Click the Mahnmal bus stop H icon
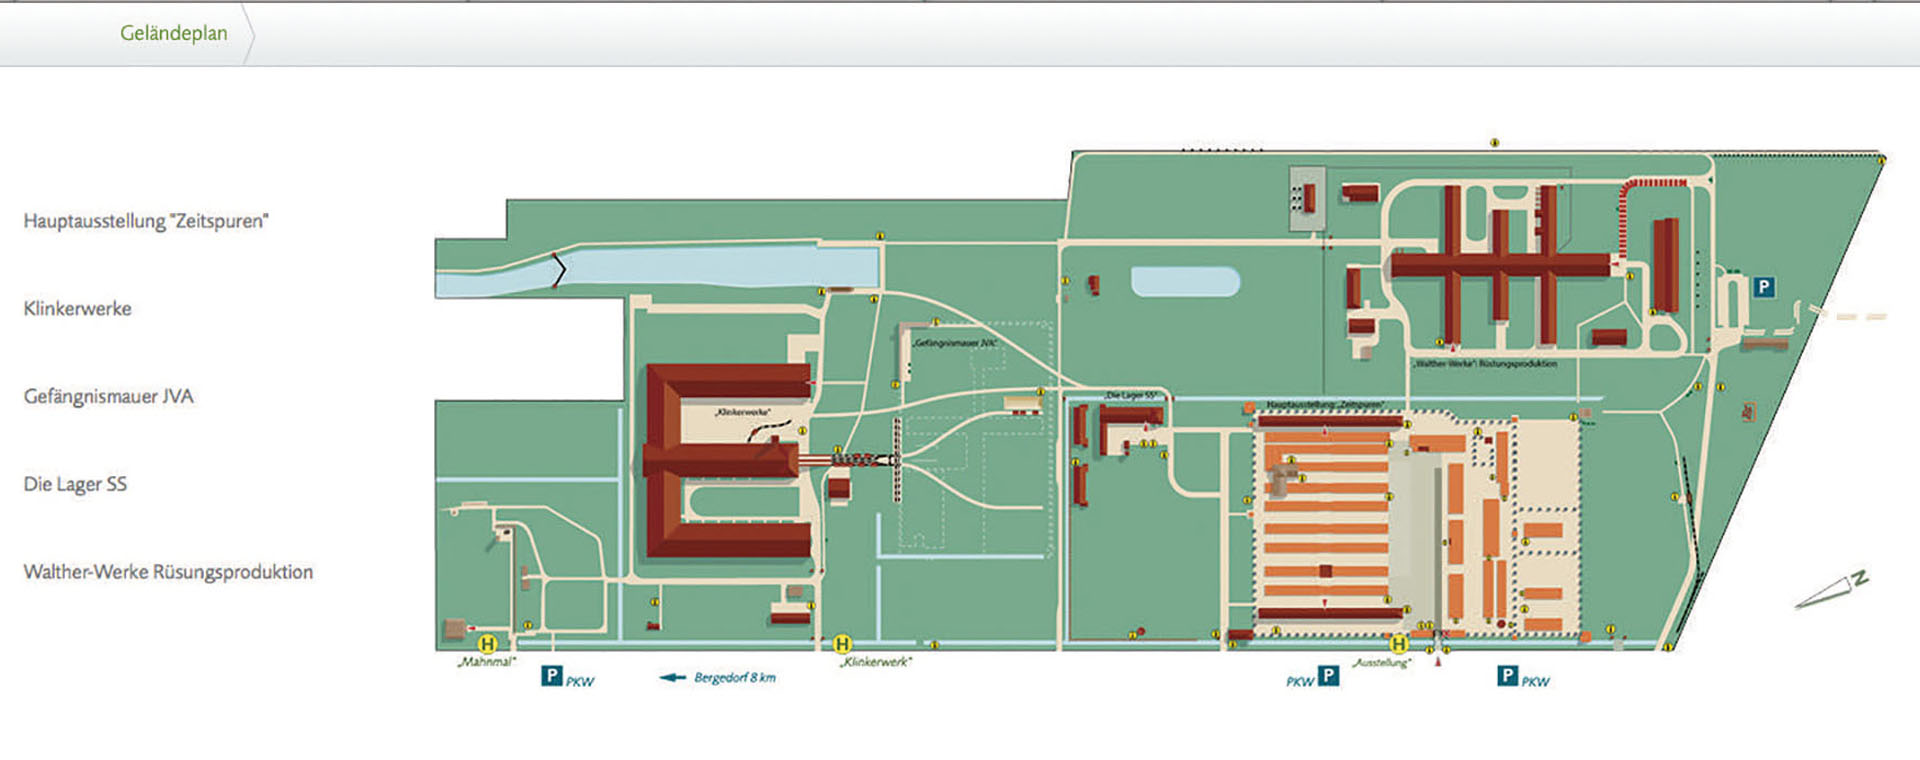The image size is (1920, 760). coord(488,644)
